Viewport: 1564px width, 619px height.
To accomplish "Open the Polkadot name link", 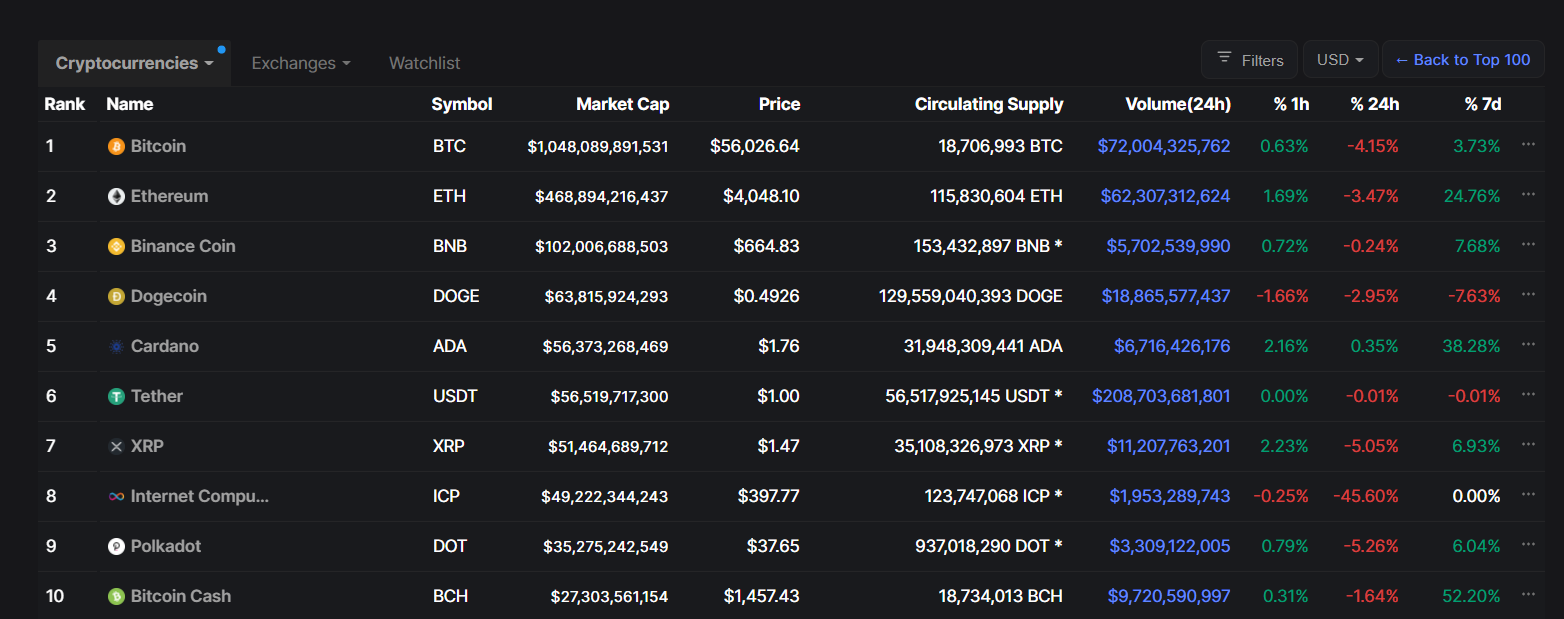I will [x=166, y=546].
